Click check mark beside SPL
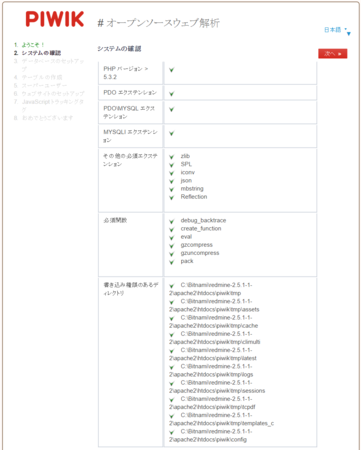The height and width of the screenshot is (450, 361). click(x=172, y=165)
